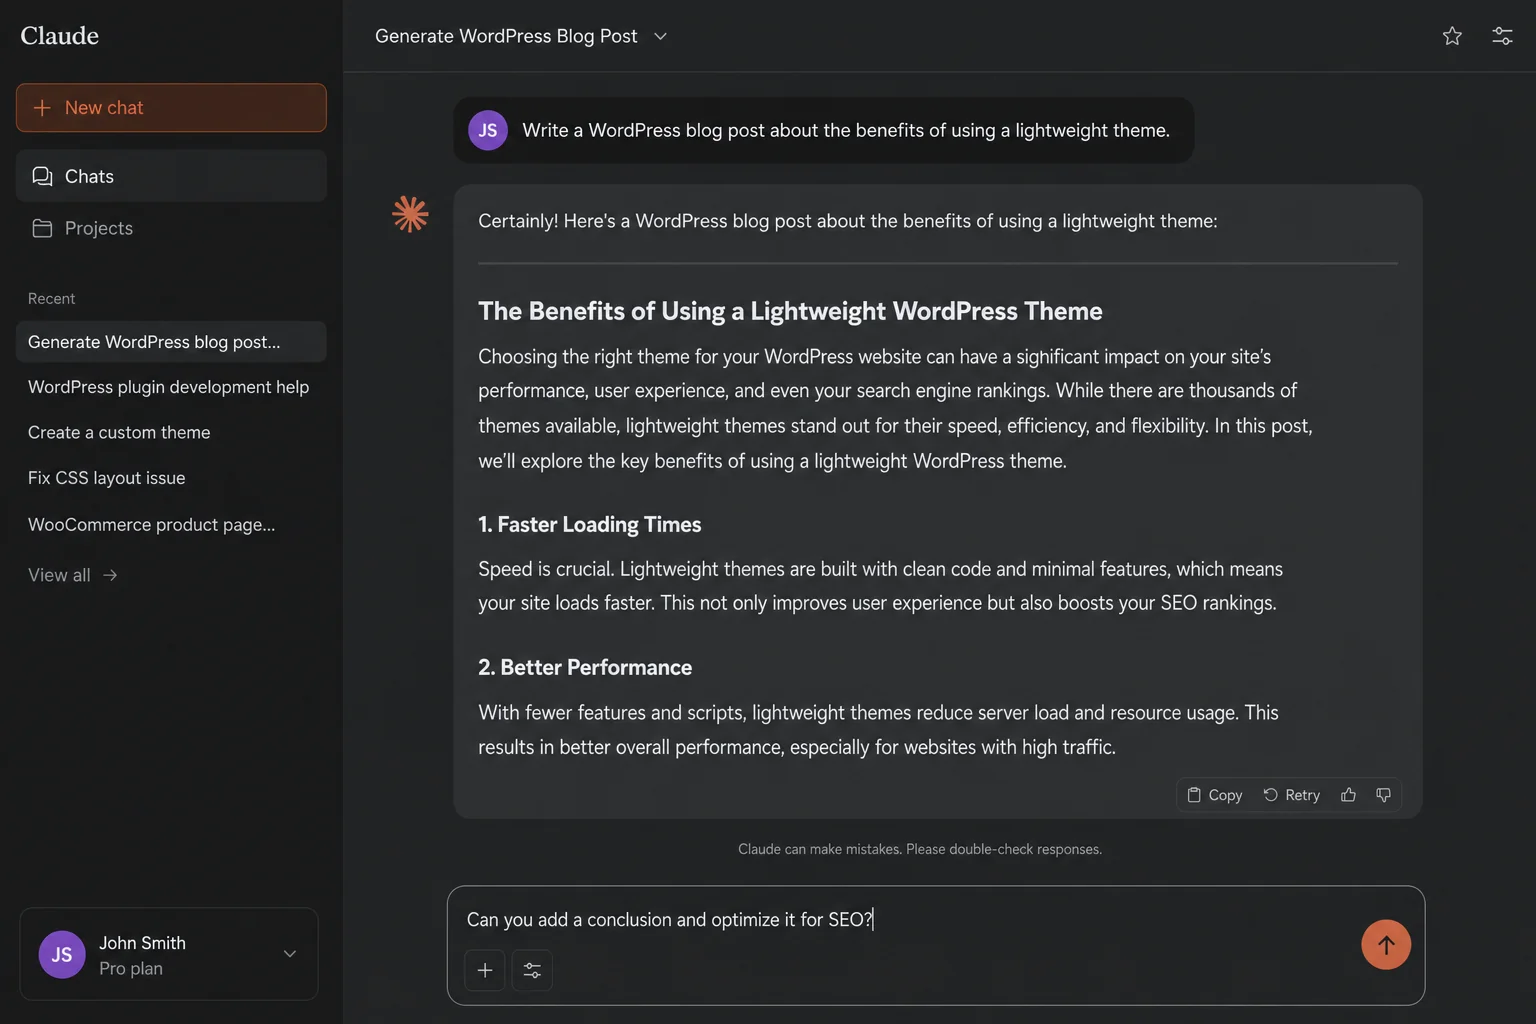This screenshot has height=1024, width=1536.
Task: Click the Claude logo in sidebar
Action: [x=60, y=36]
